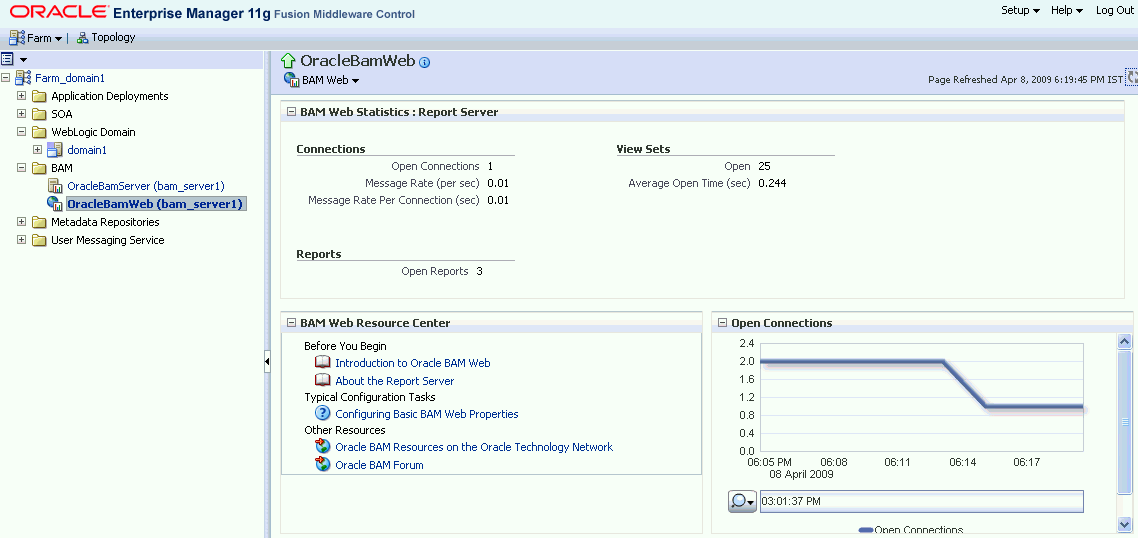This screenshot has width=1138, height=538.
Task: Click the page refresh icon
Action: 1131,78
